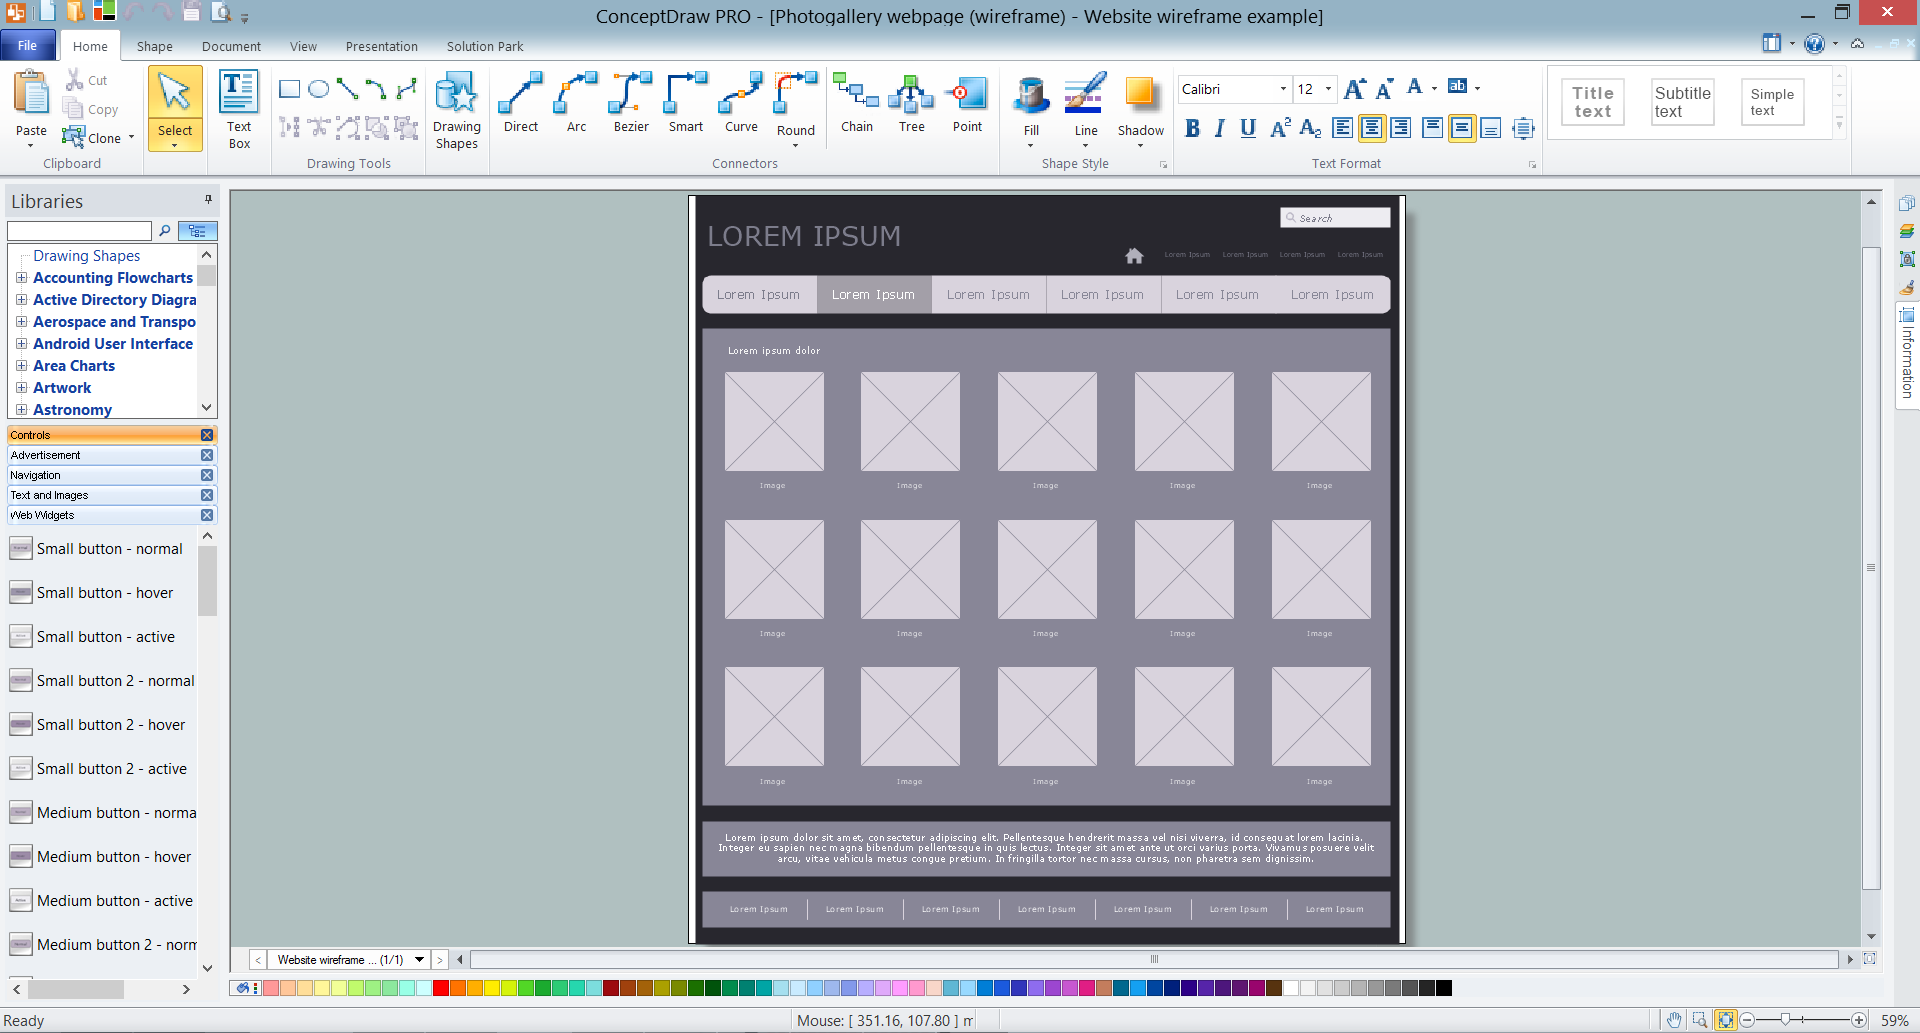Screen dimensions: 1920x1033
Task: Activate the Text Box tool
Action: coord(238,105)
